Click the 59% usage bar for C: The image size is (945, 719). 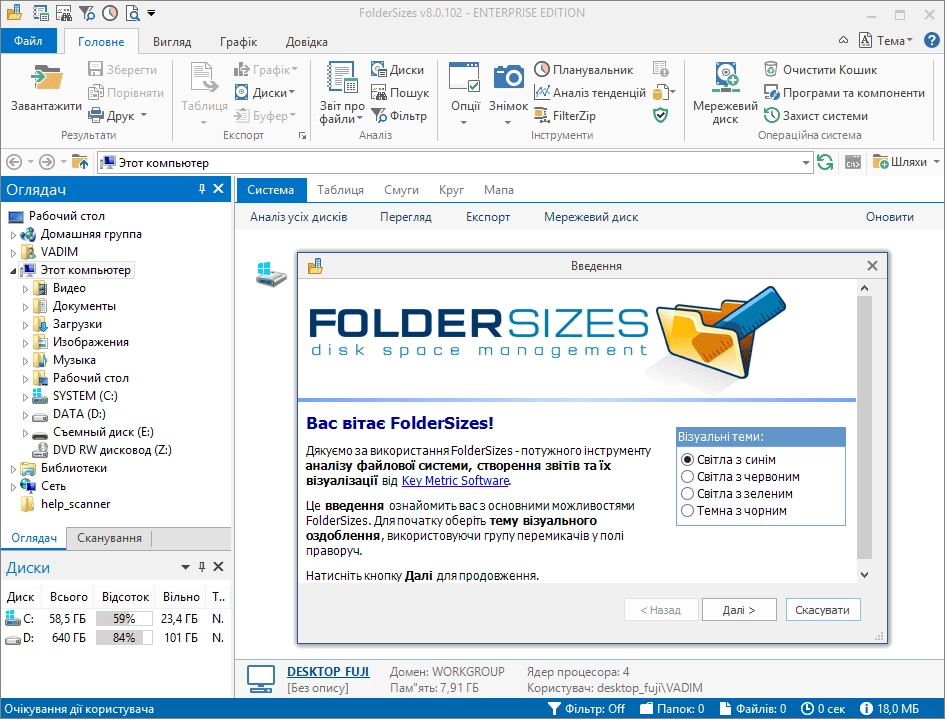[x=124, y=619]
